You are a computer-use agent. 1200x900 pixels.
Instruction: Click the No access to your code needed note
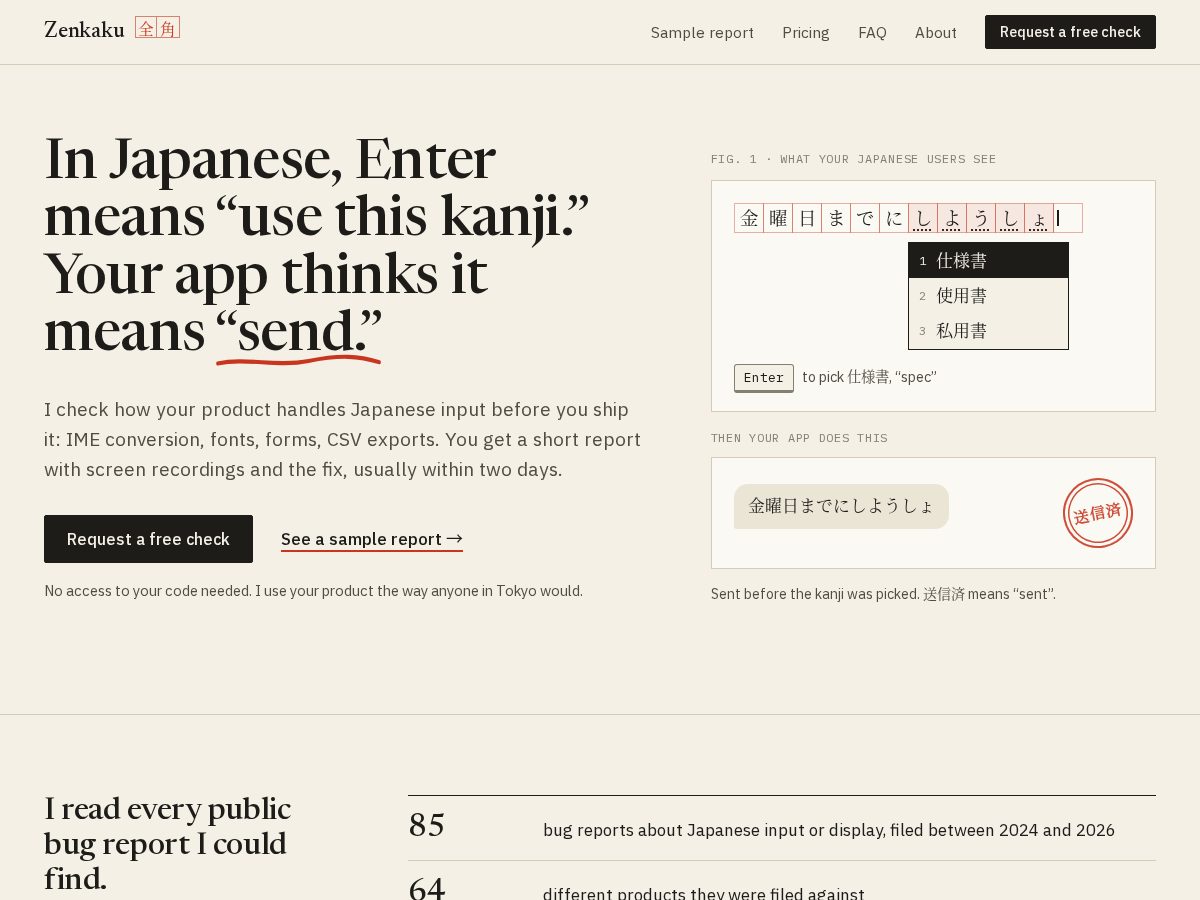pyautogui.click(x=313, y=591)
